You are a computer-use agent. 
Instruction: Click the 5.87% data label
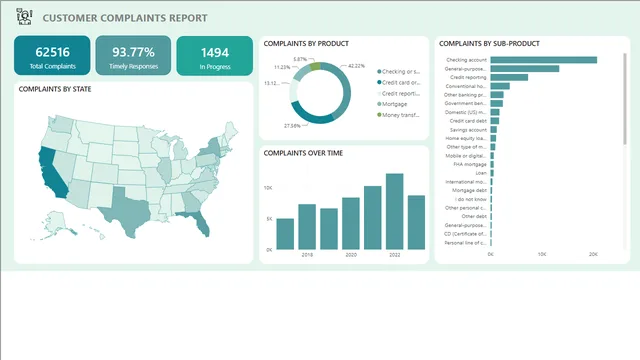[x=300, y=59]
